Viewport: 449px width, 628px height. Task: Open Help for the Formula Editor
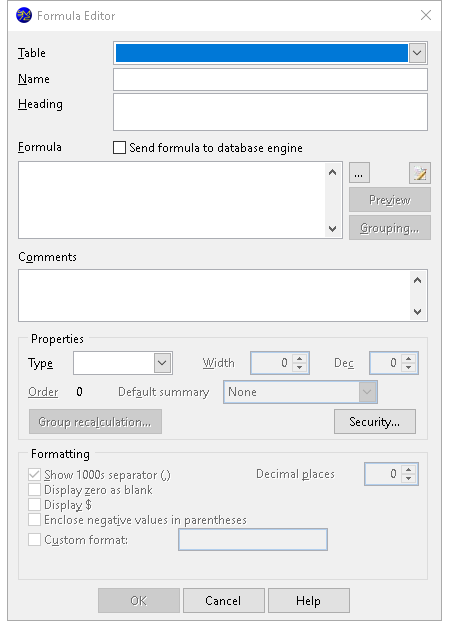[308, 600]
